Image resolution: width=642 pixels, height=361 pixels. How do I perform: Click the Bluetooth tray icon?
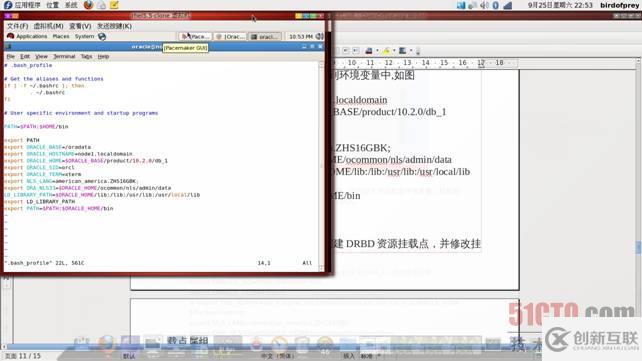pyautogui.click(x=495, y=5)
